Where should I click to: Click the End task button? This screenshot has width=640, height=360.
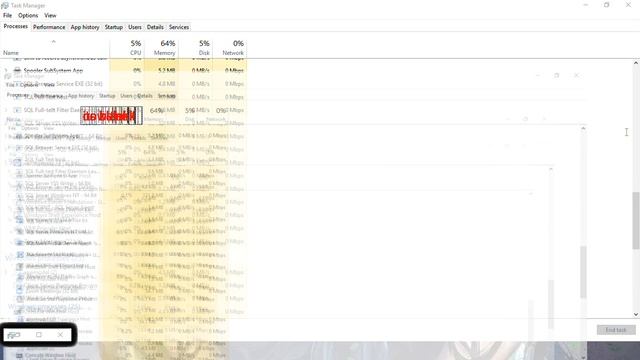[x=616, y=330]
